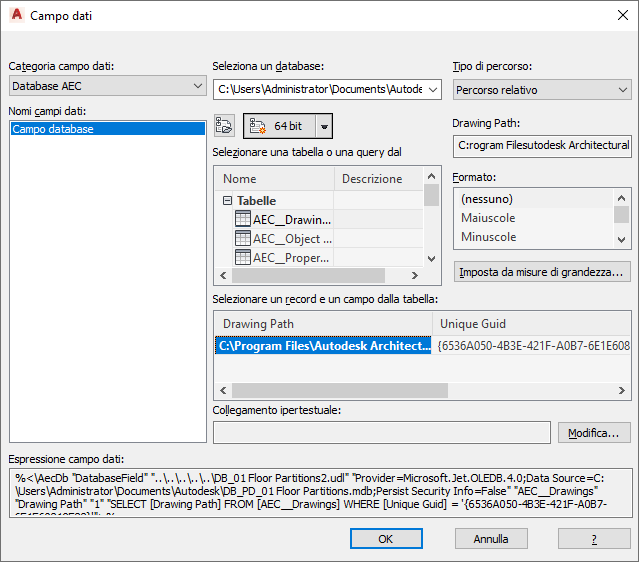Screen dimensions: 639x562
Task: Click table list scroll right arrow
Action: coord(414,275)
